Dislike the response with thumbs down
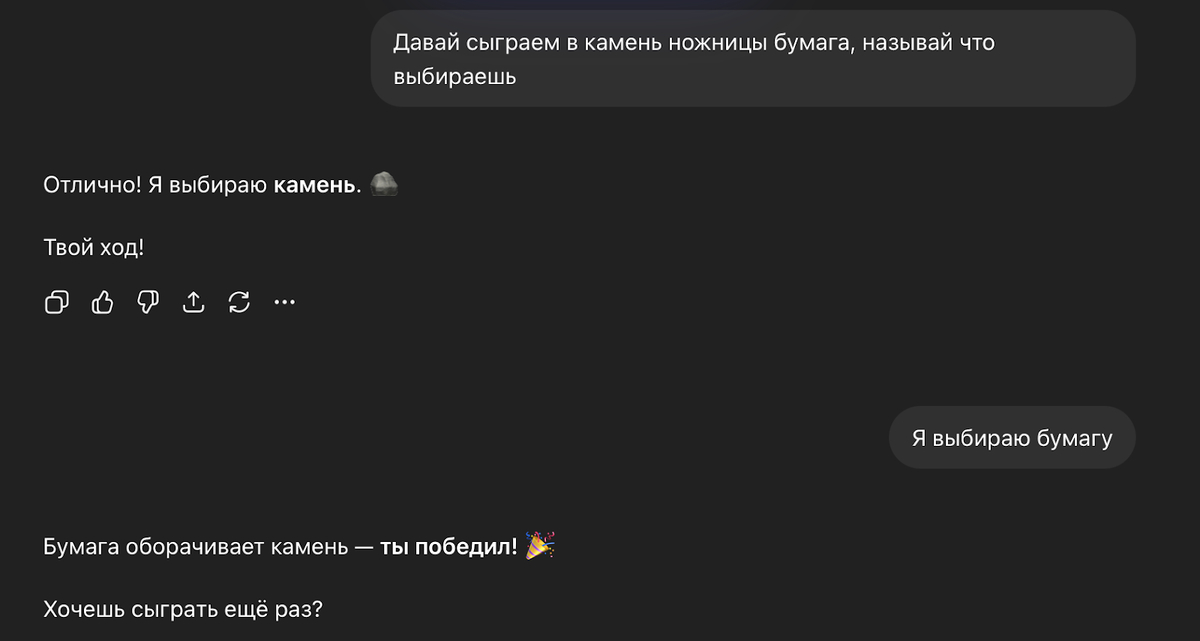1200x641 pixels. pyautogui.click(x=148, y=302)
